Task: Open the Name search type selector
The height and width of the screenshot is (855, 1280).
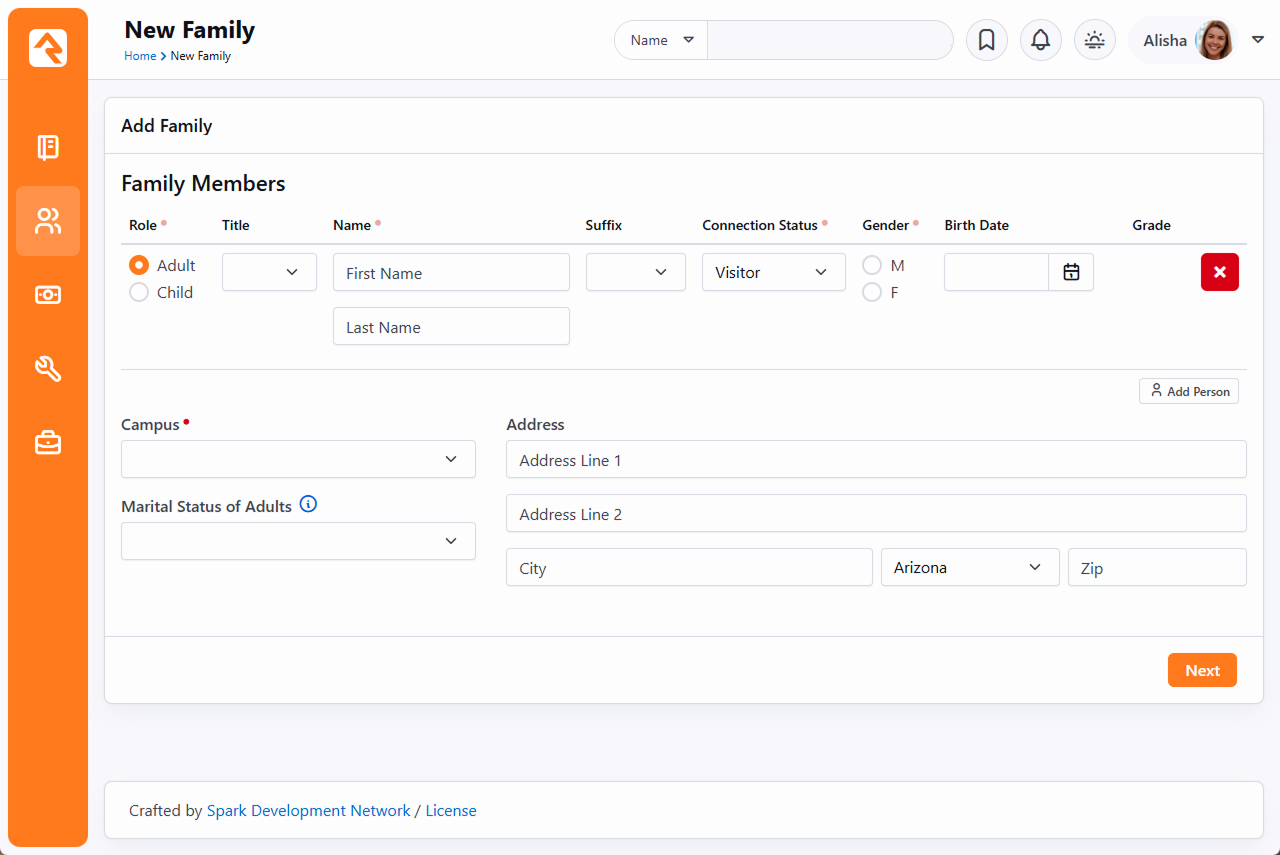Action: [x=661, y=40]
